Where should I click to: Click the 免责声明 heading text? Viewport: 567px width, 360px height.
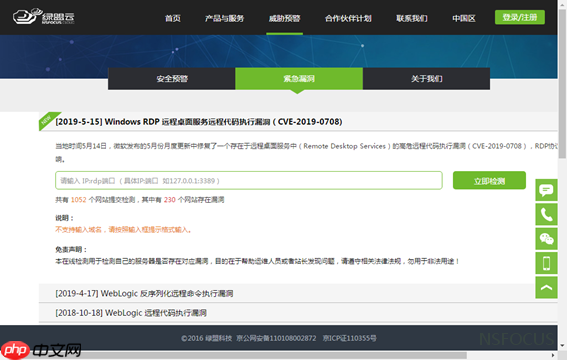click(71, 249)
